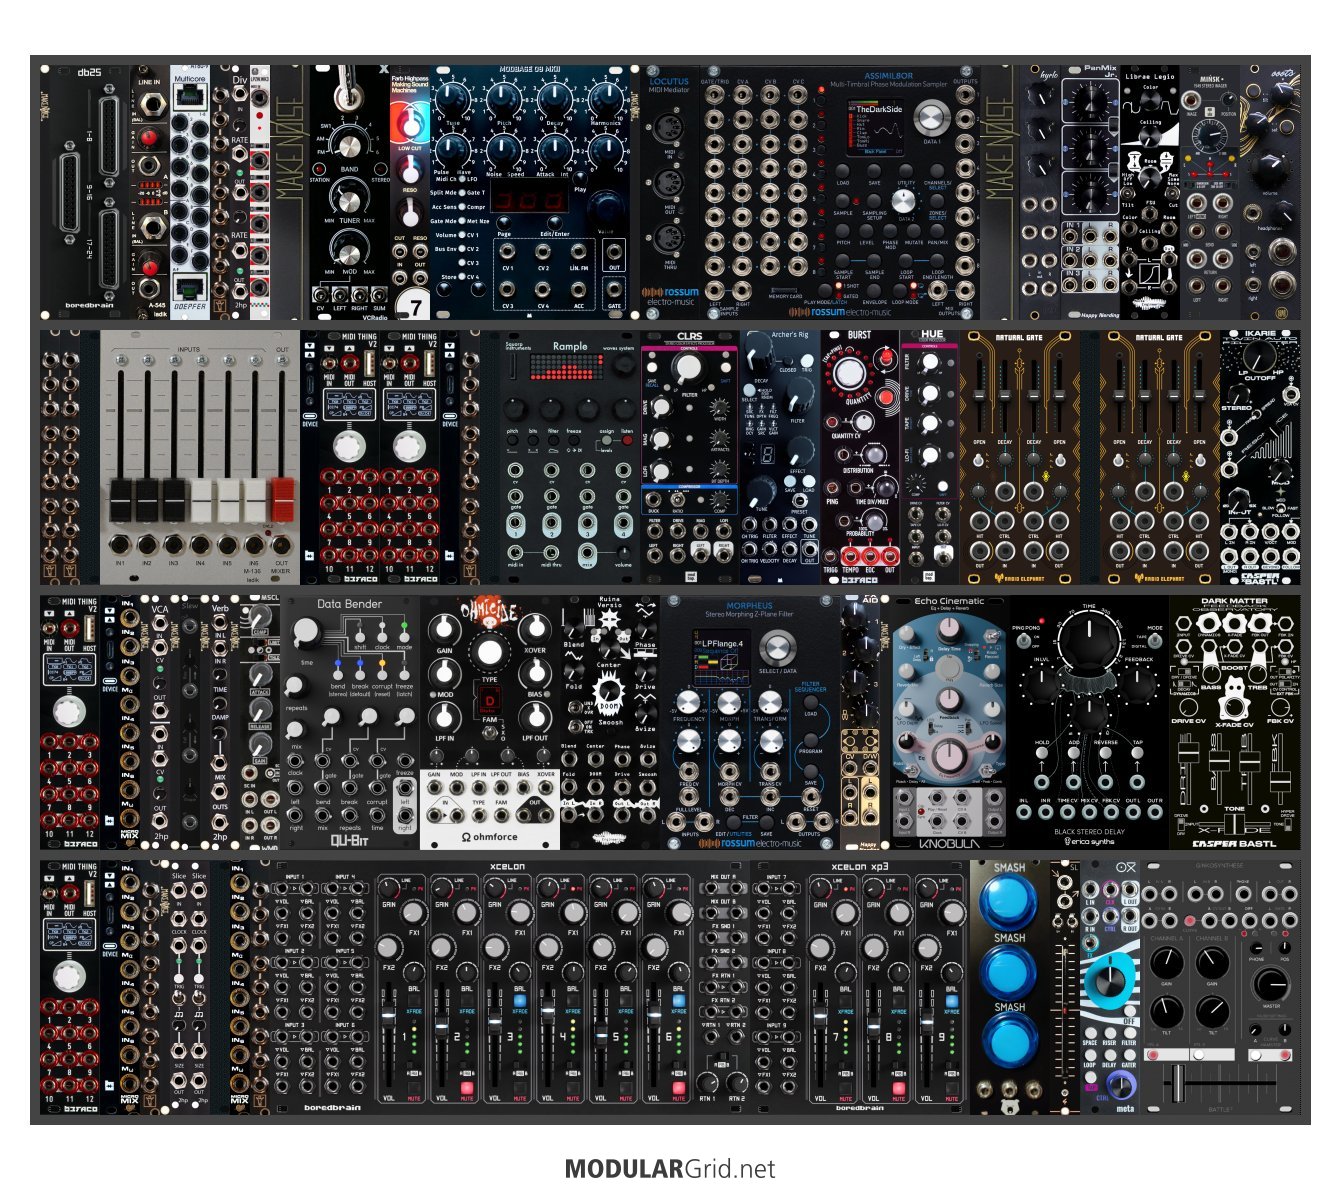Open the MODULARGrid.net link
1341x1190 pixels.
coord(669,1168)
